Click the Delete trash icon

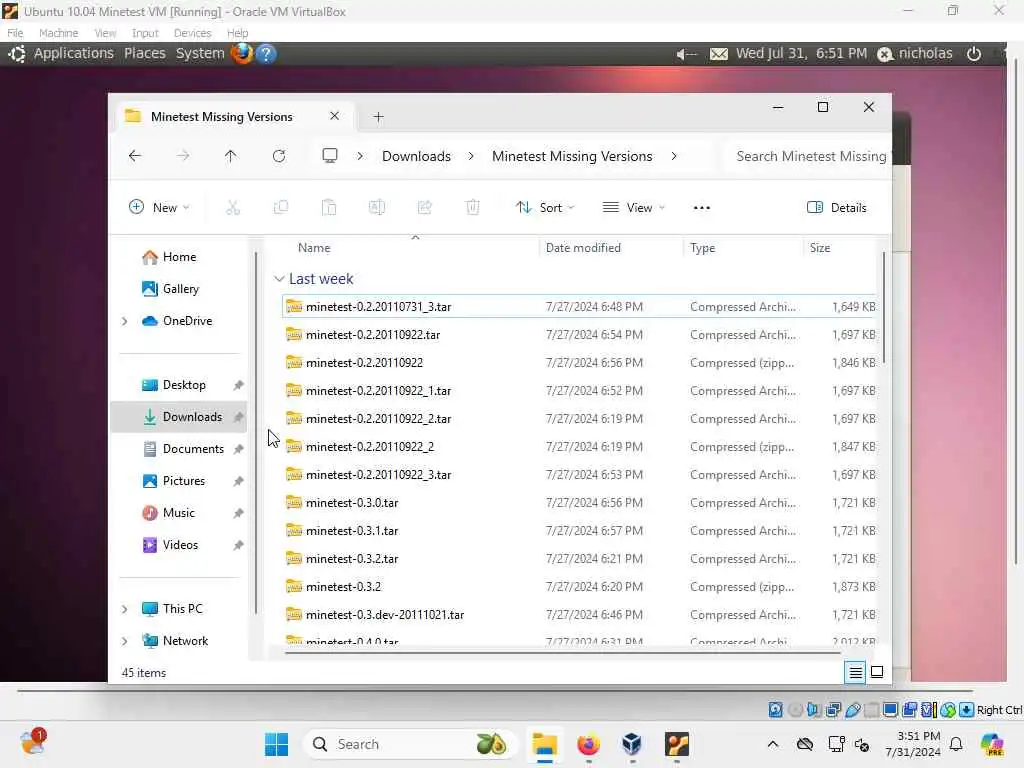[x=472, y=208]
